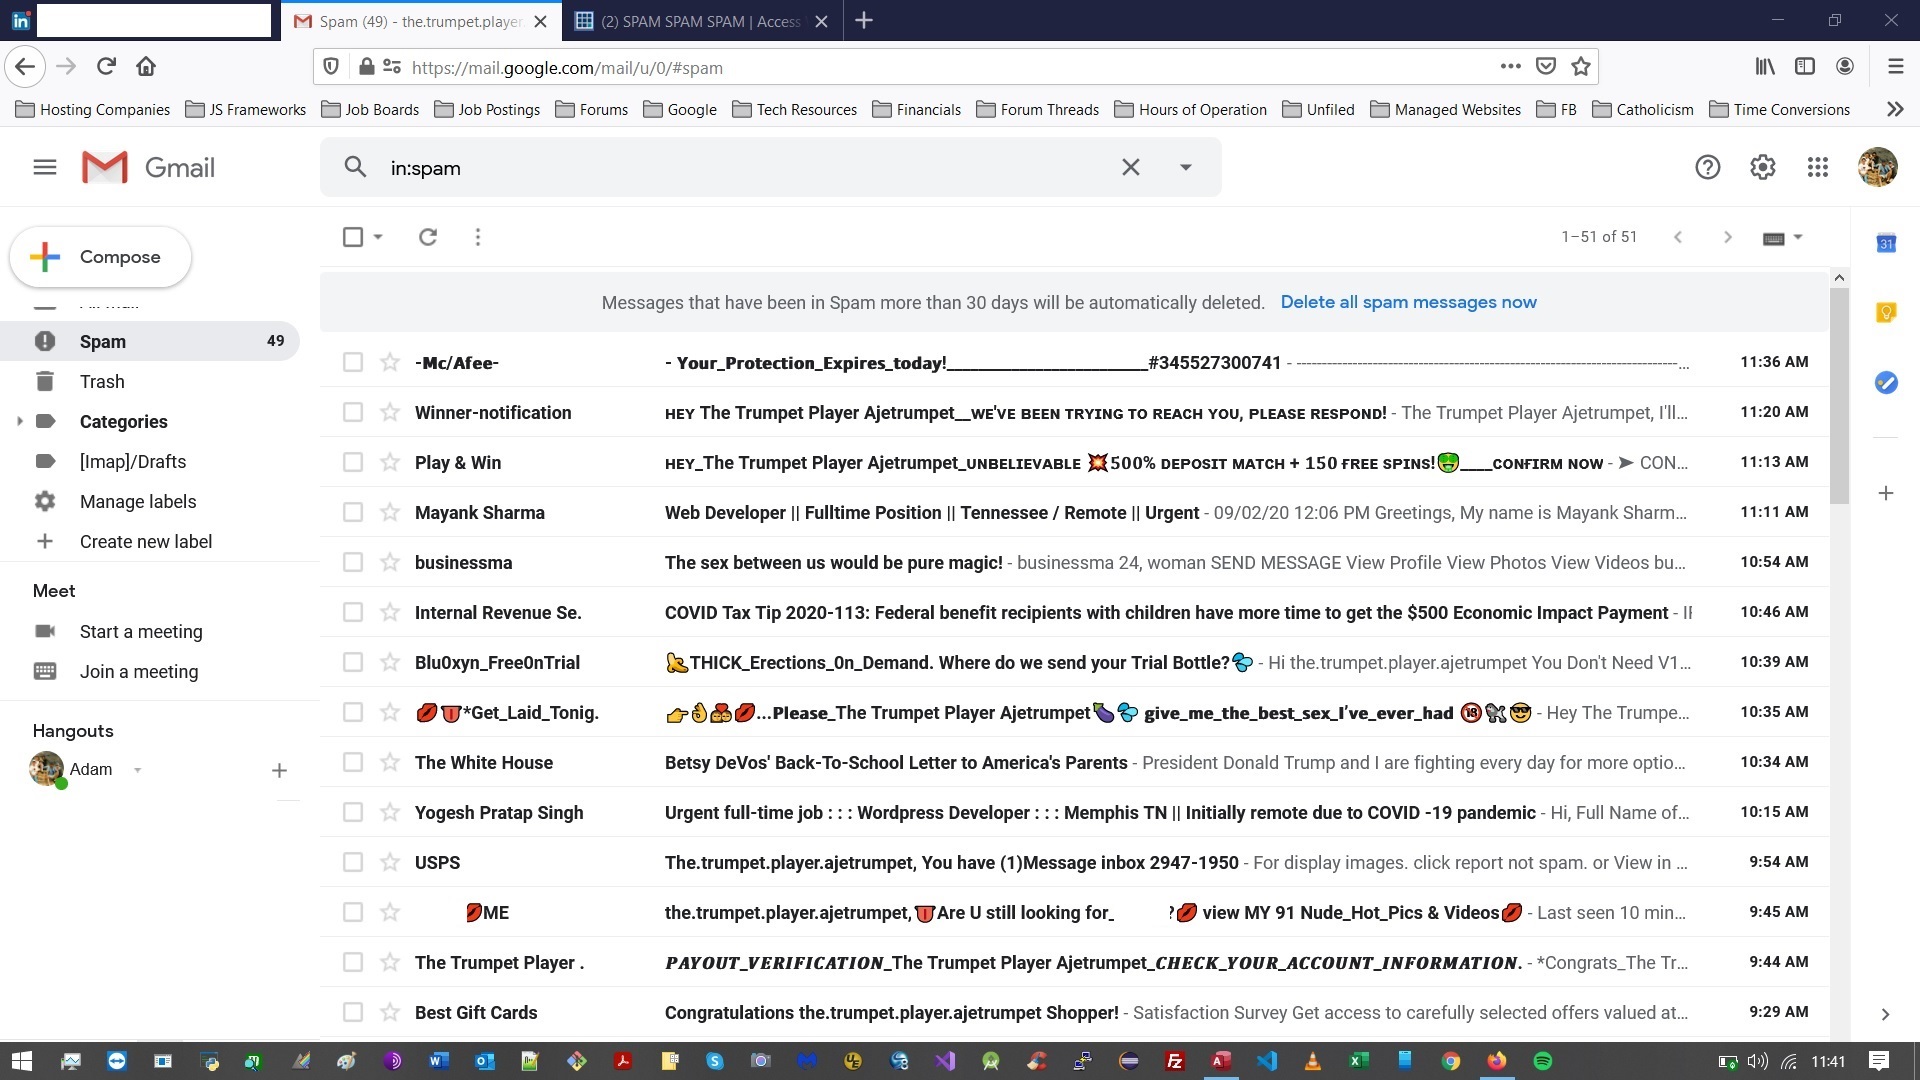This screenshot has height=1080, width=1920.
Task: Open Google Keep side panel icon
Action: [x=1885, y=313]
